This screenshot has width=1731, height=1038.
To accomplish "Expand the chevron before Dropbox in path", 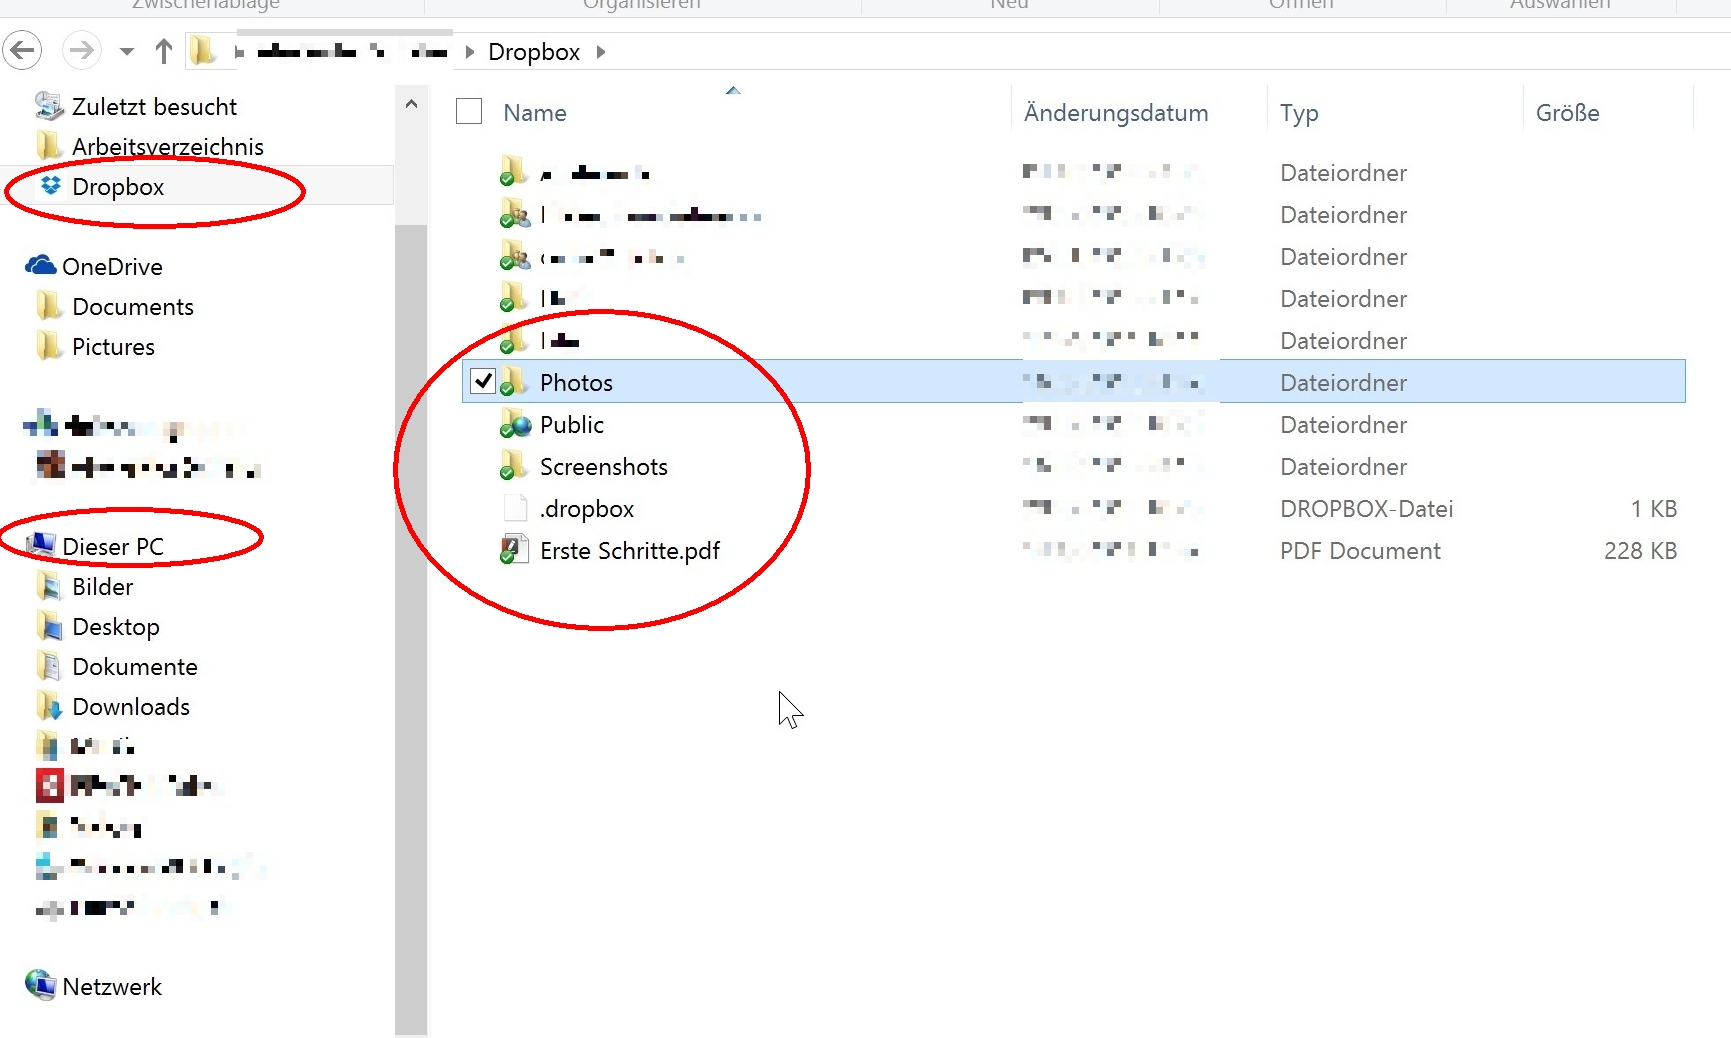I will point(470,52).
